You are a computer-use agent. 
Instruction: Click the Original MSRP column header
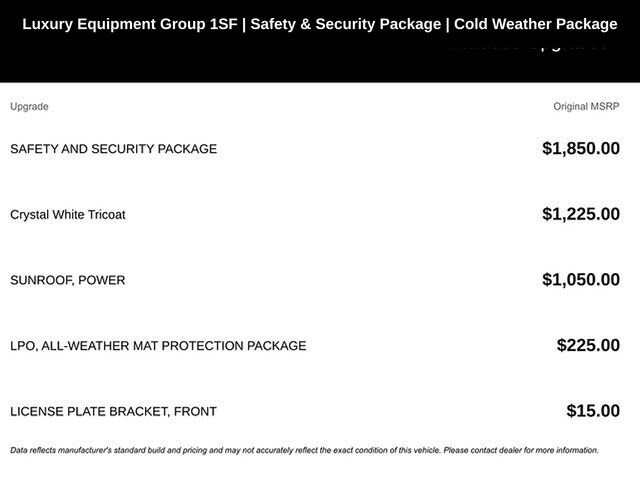pos(586,107)
